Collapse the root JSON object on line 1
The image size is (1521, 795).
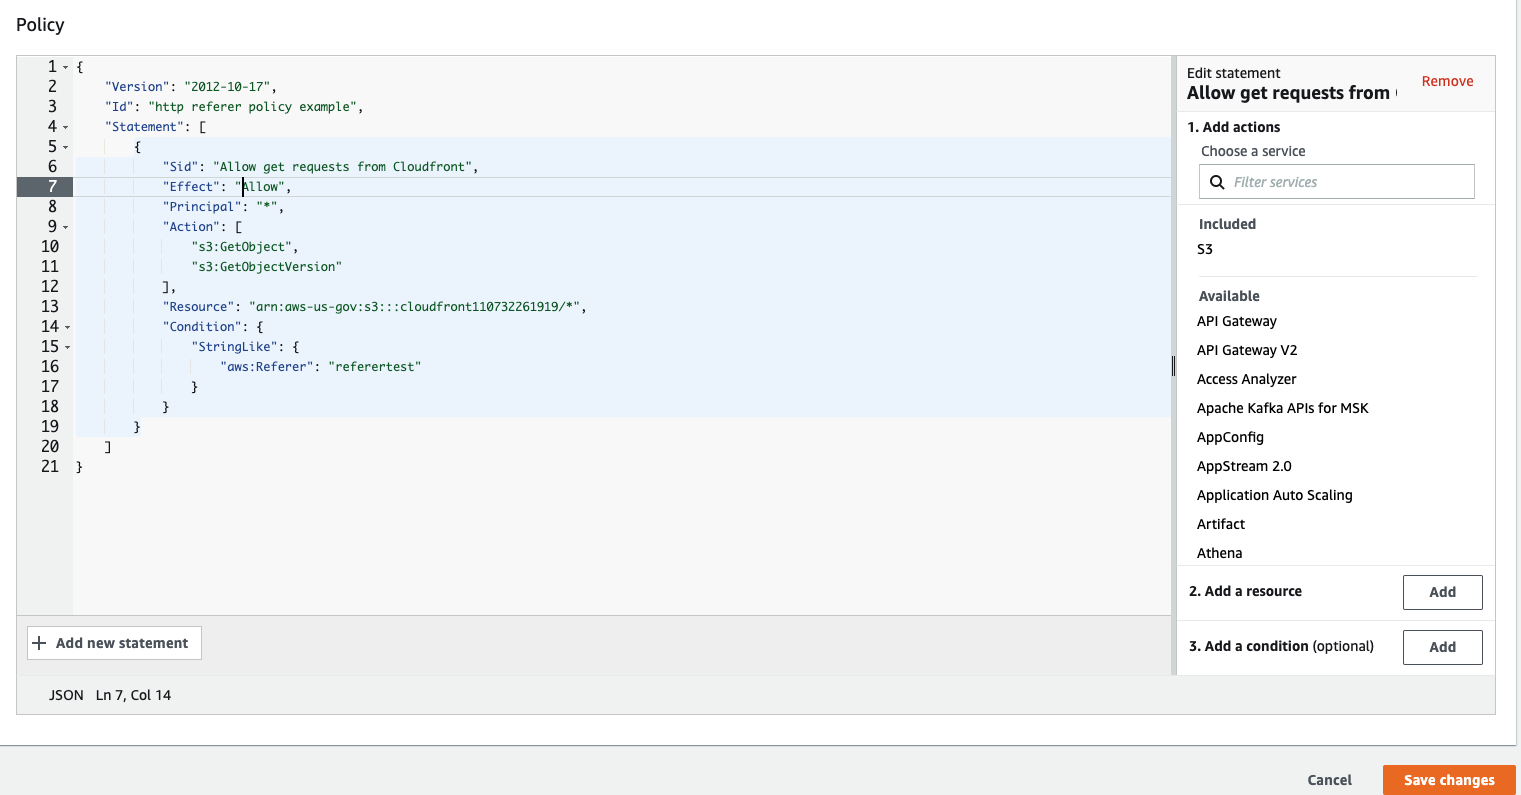[65, 66]
